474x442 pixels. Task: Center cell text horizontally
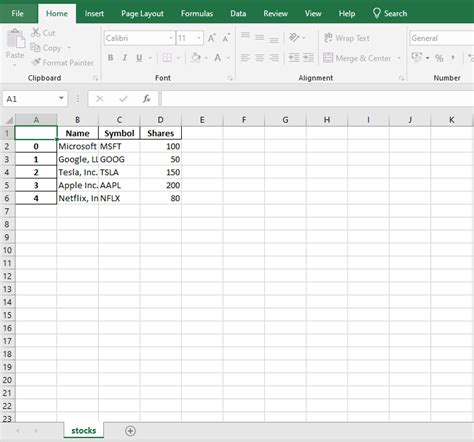pos(260,58)
